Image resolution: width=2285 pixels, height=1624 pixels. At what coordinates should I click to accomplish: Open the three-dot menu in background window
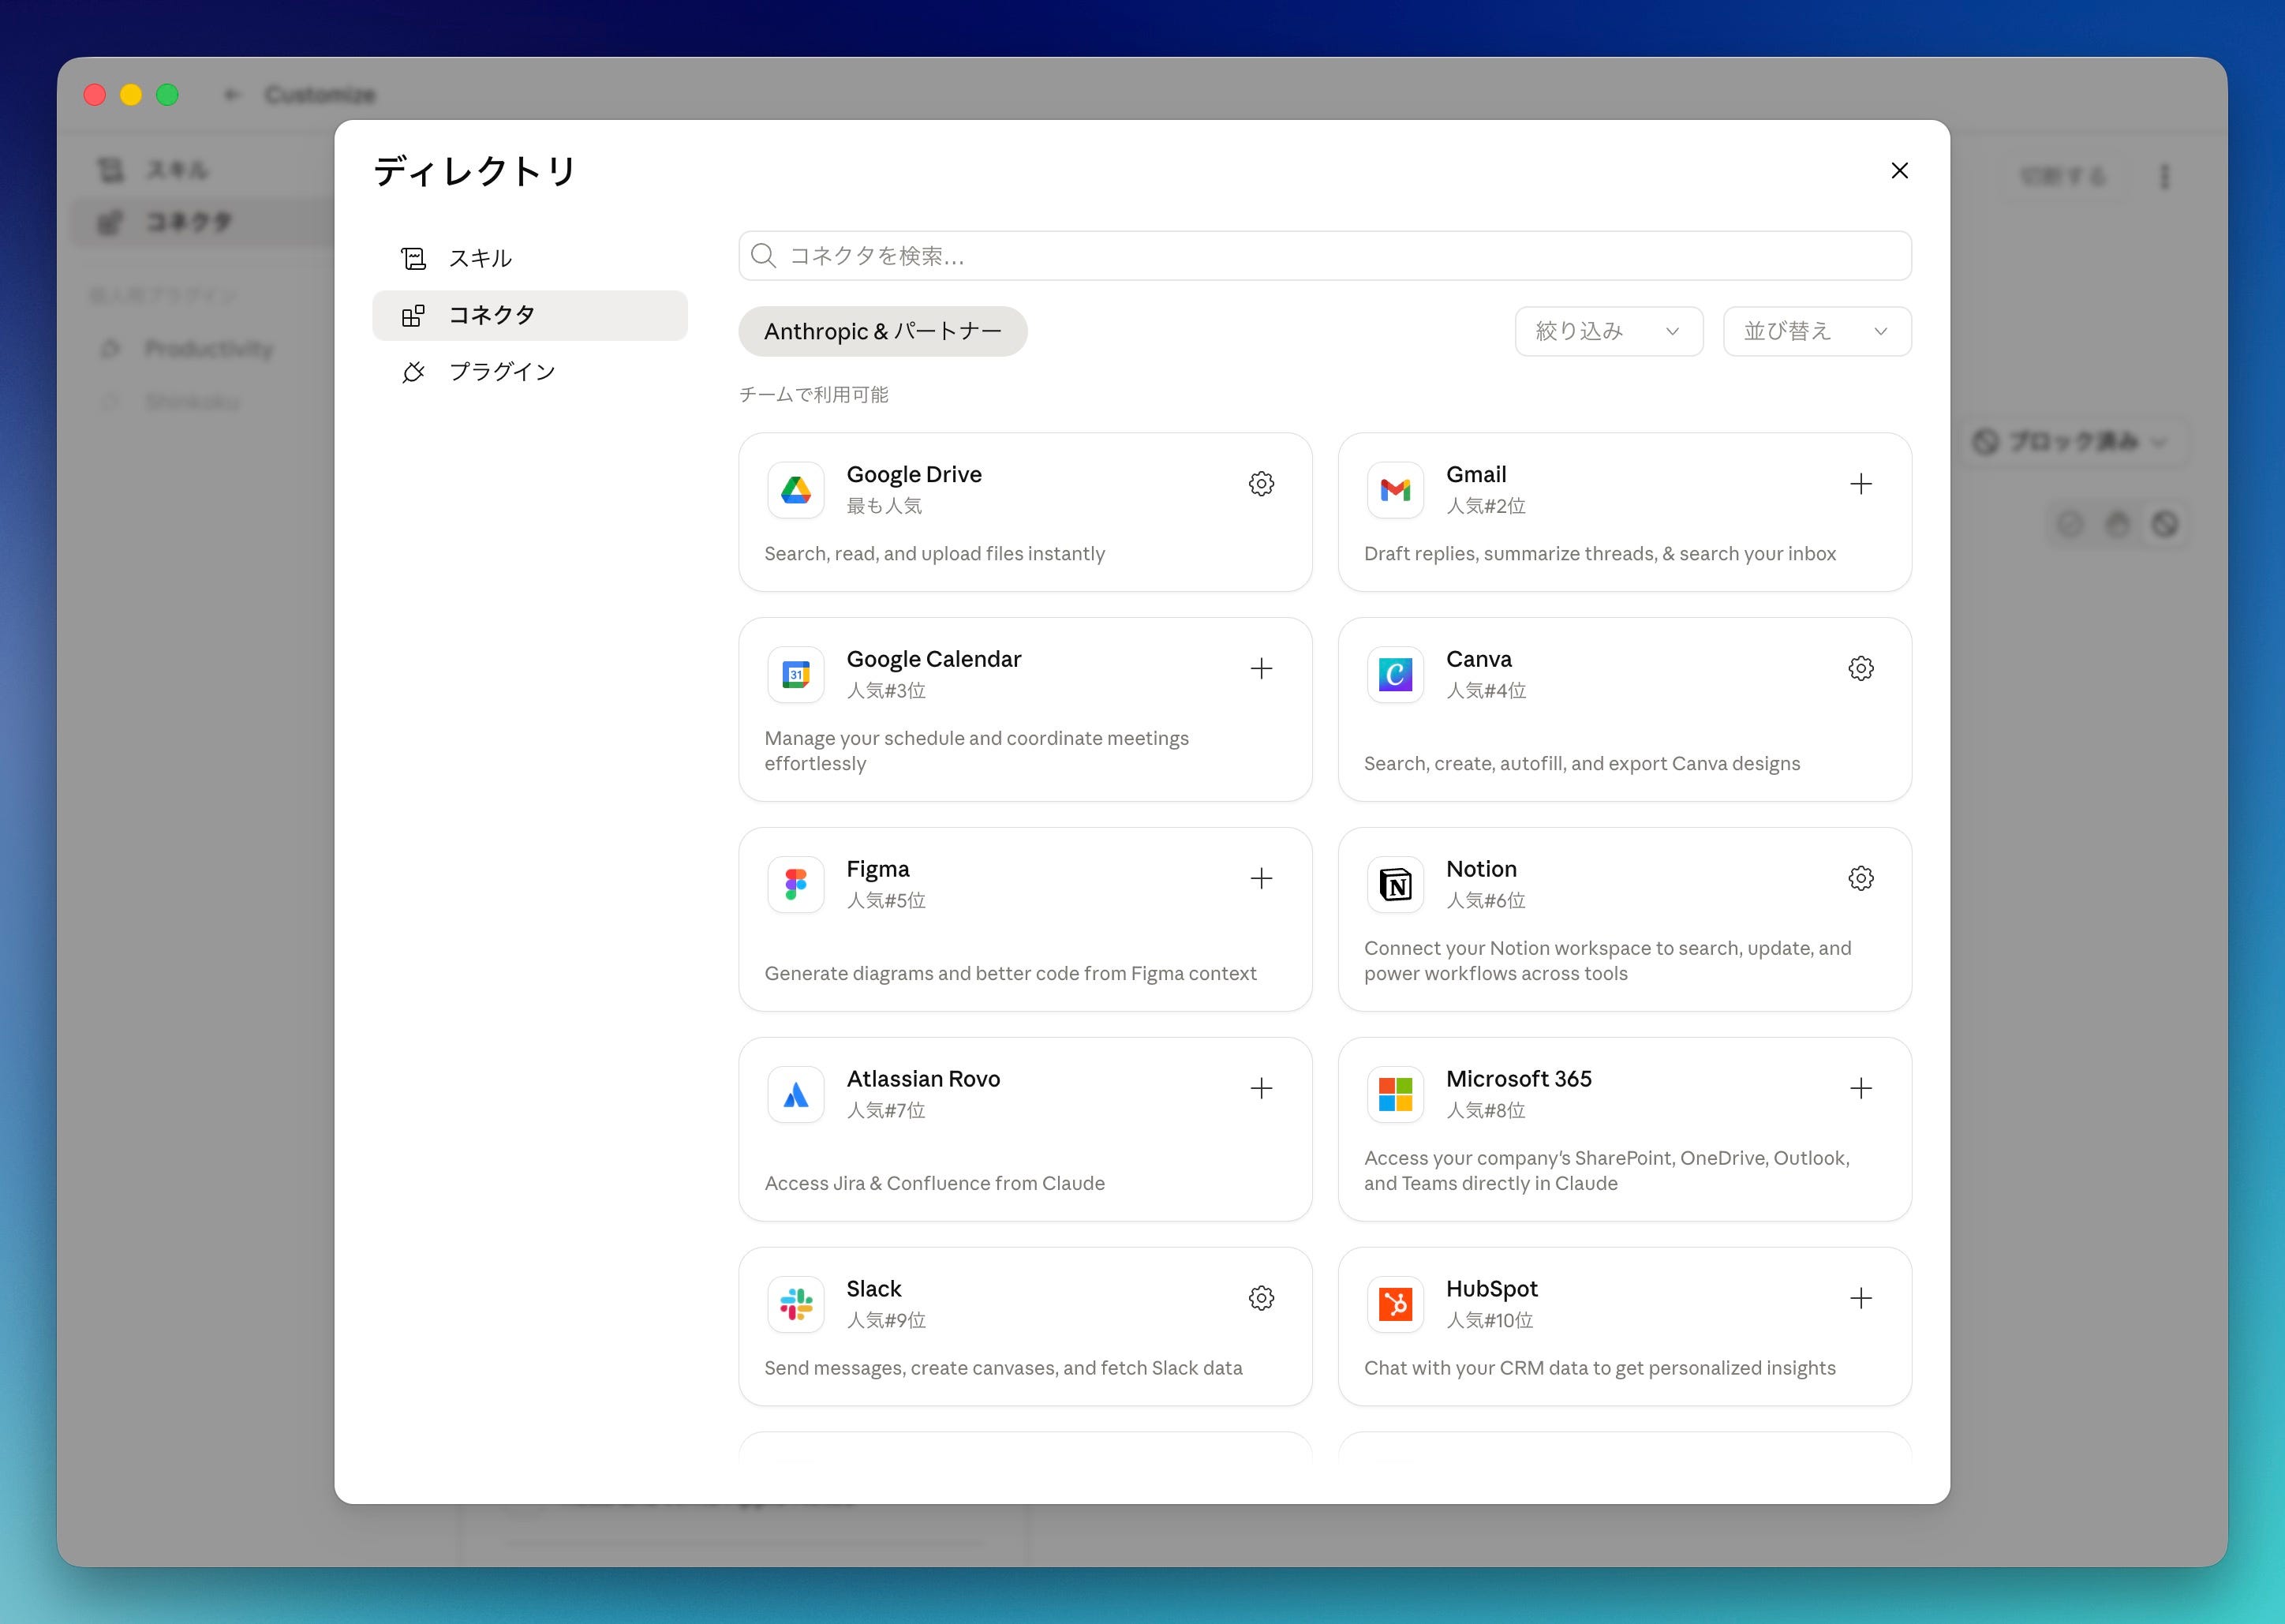(2164, 177)
